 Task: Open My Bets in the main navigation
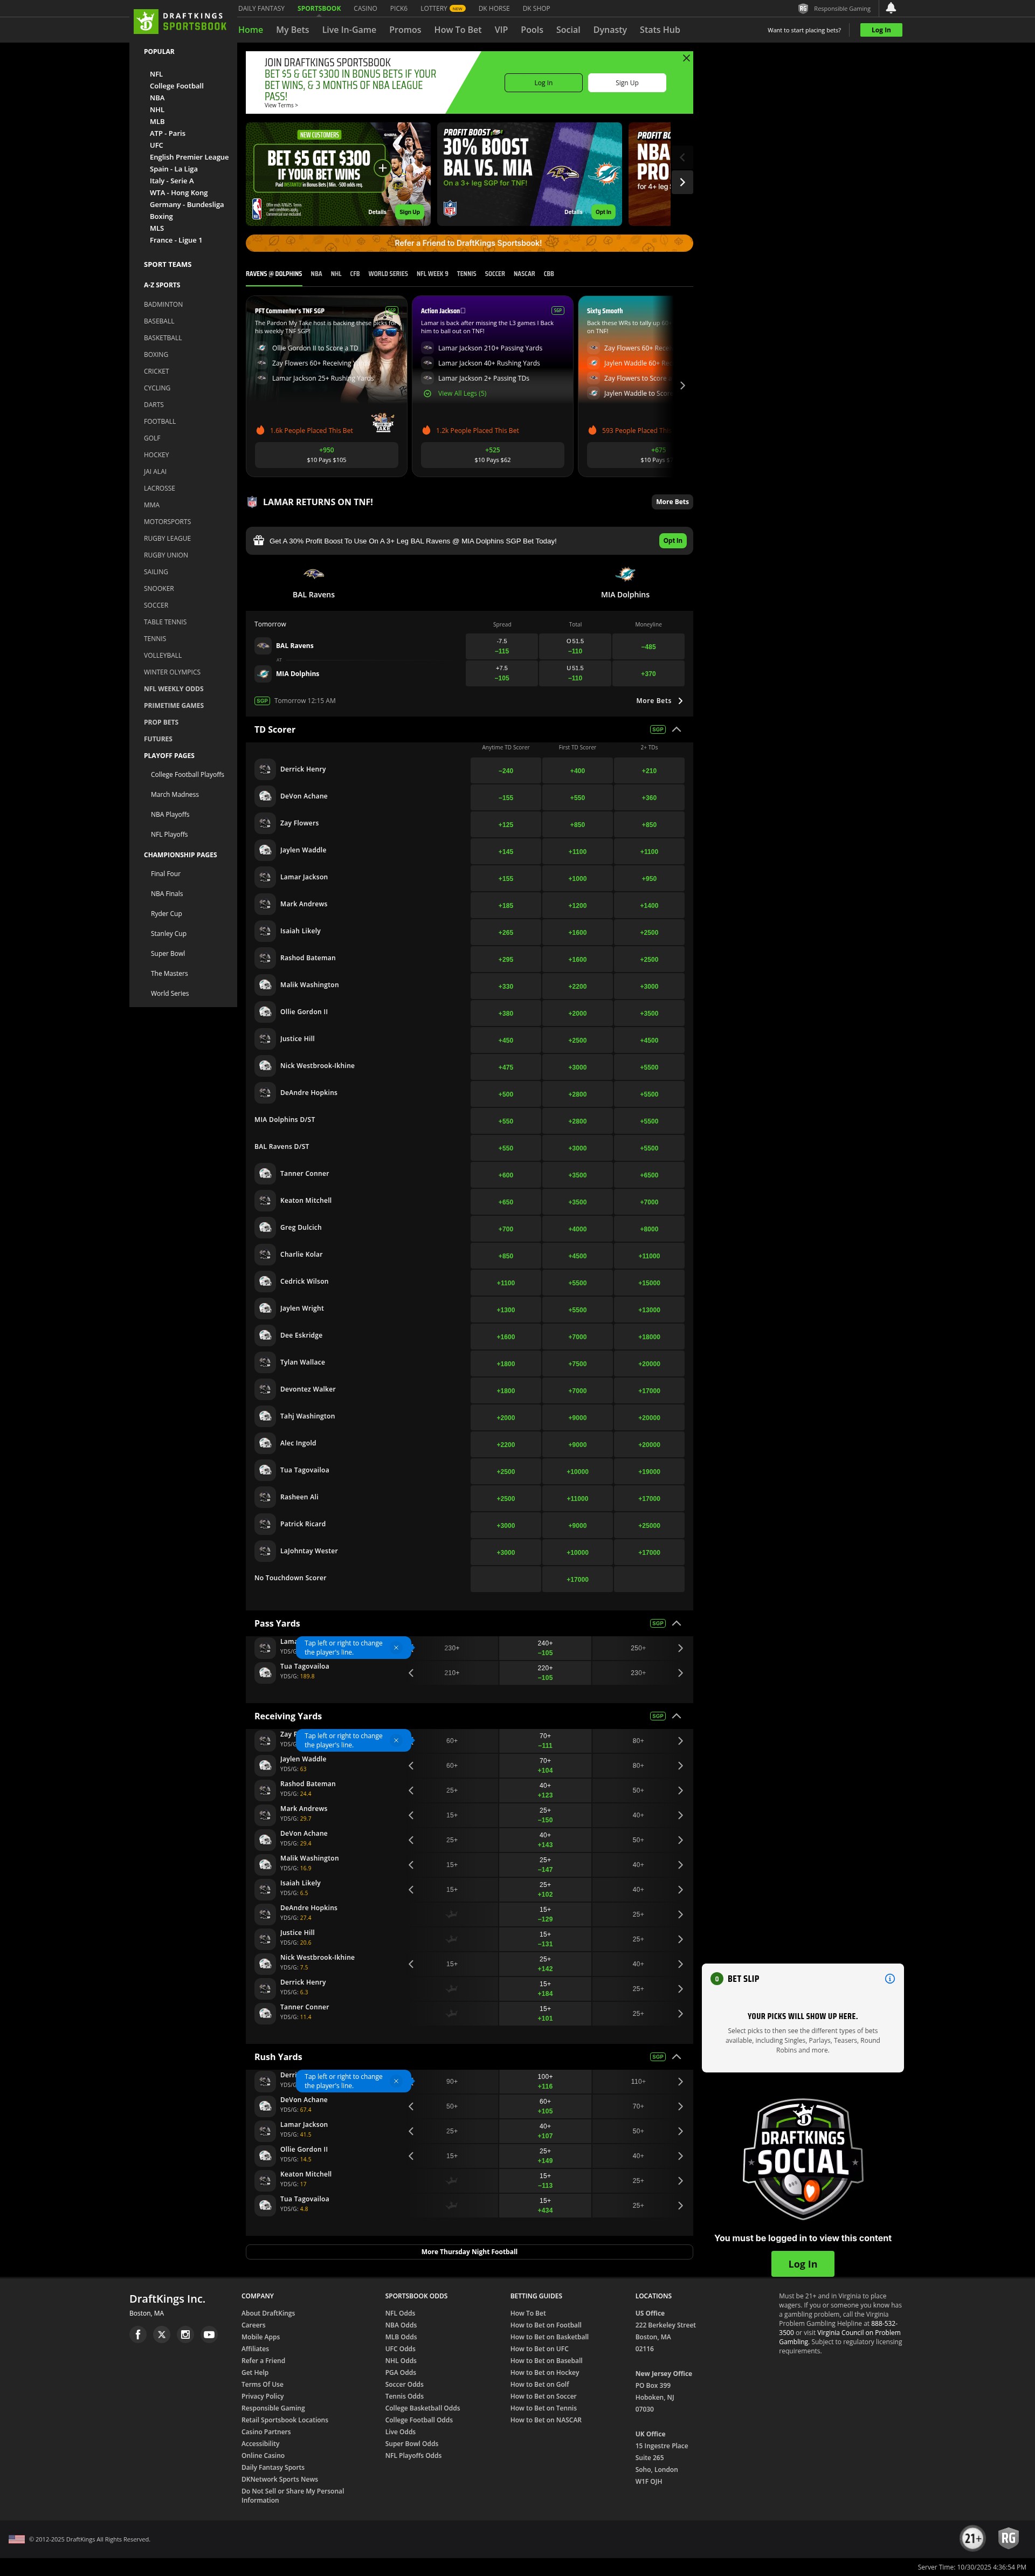(x=292, y=30)
